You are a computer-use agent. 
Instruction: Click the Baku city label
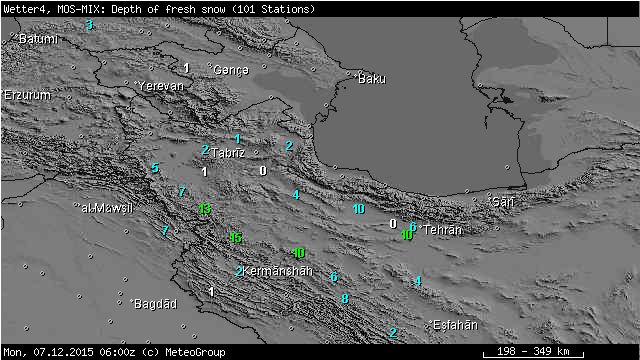(372, 79)
